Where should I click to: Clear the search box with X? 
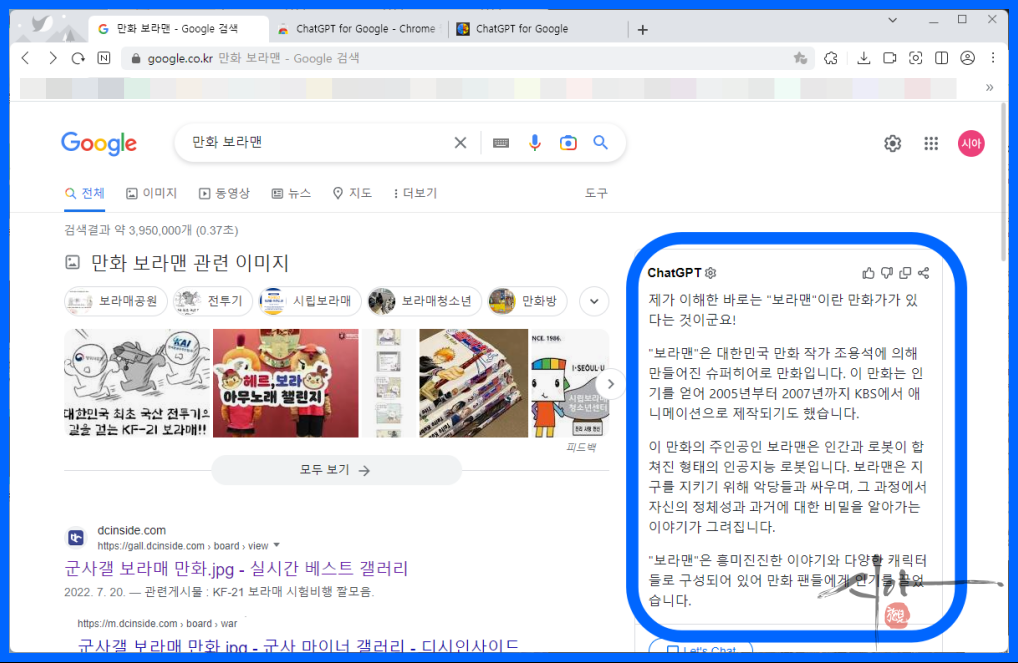point(460,143)
